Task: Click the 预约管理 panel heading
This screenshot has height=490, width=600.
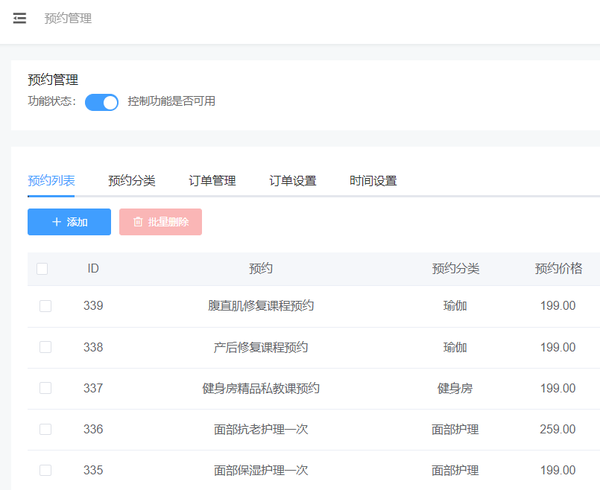Action: tap(53, 80)
